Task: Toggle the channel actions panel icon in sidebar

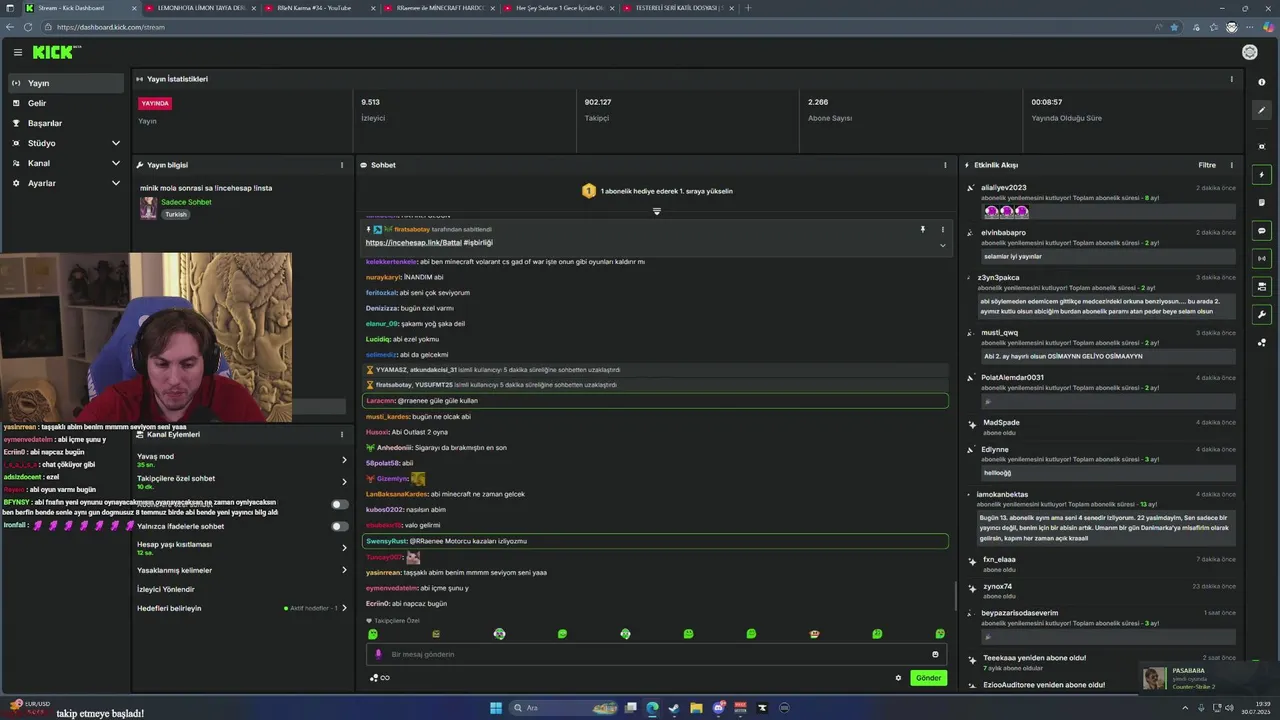Action: [1262, 286]
